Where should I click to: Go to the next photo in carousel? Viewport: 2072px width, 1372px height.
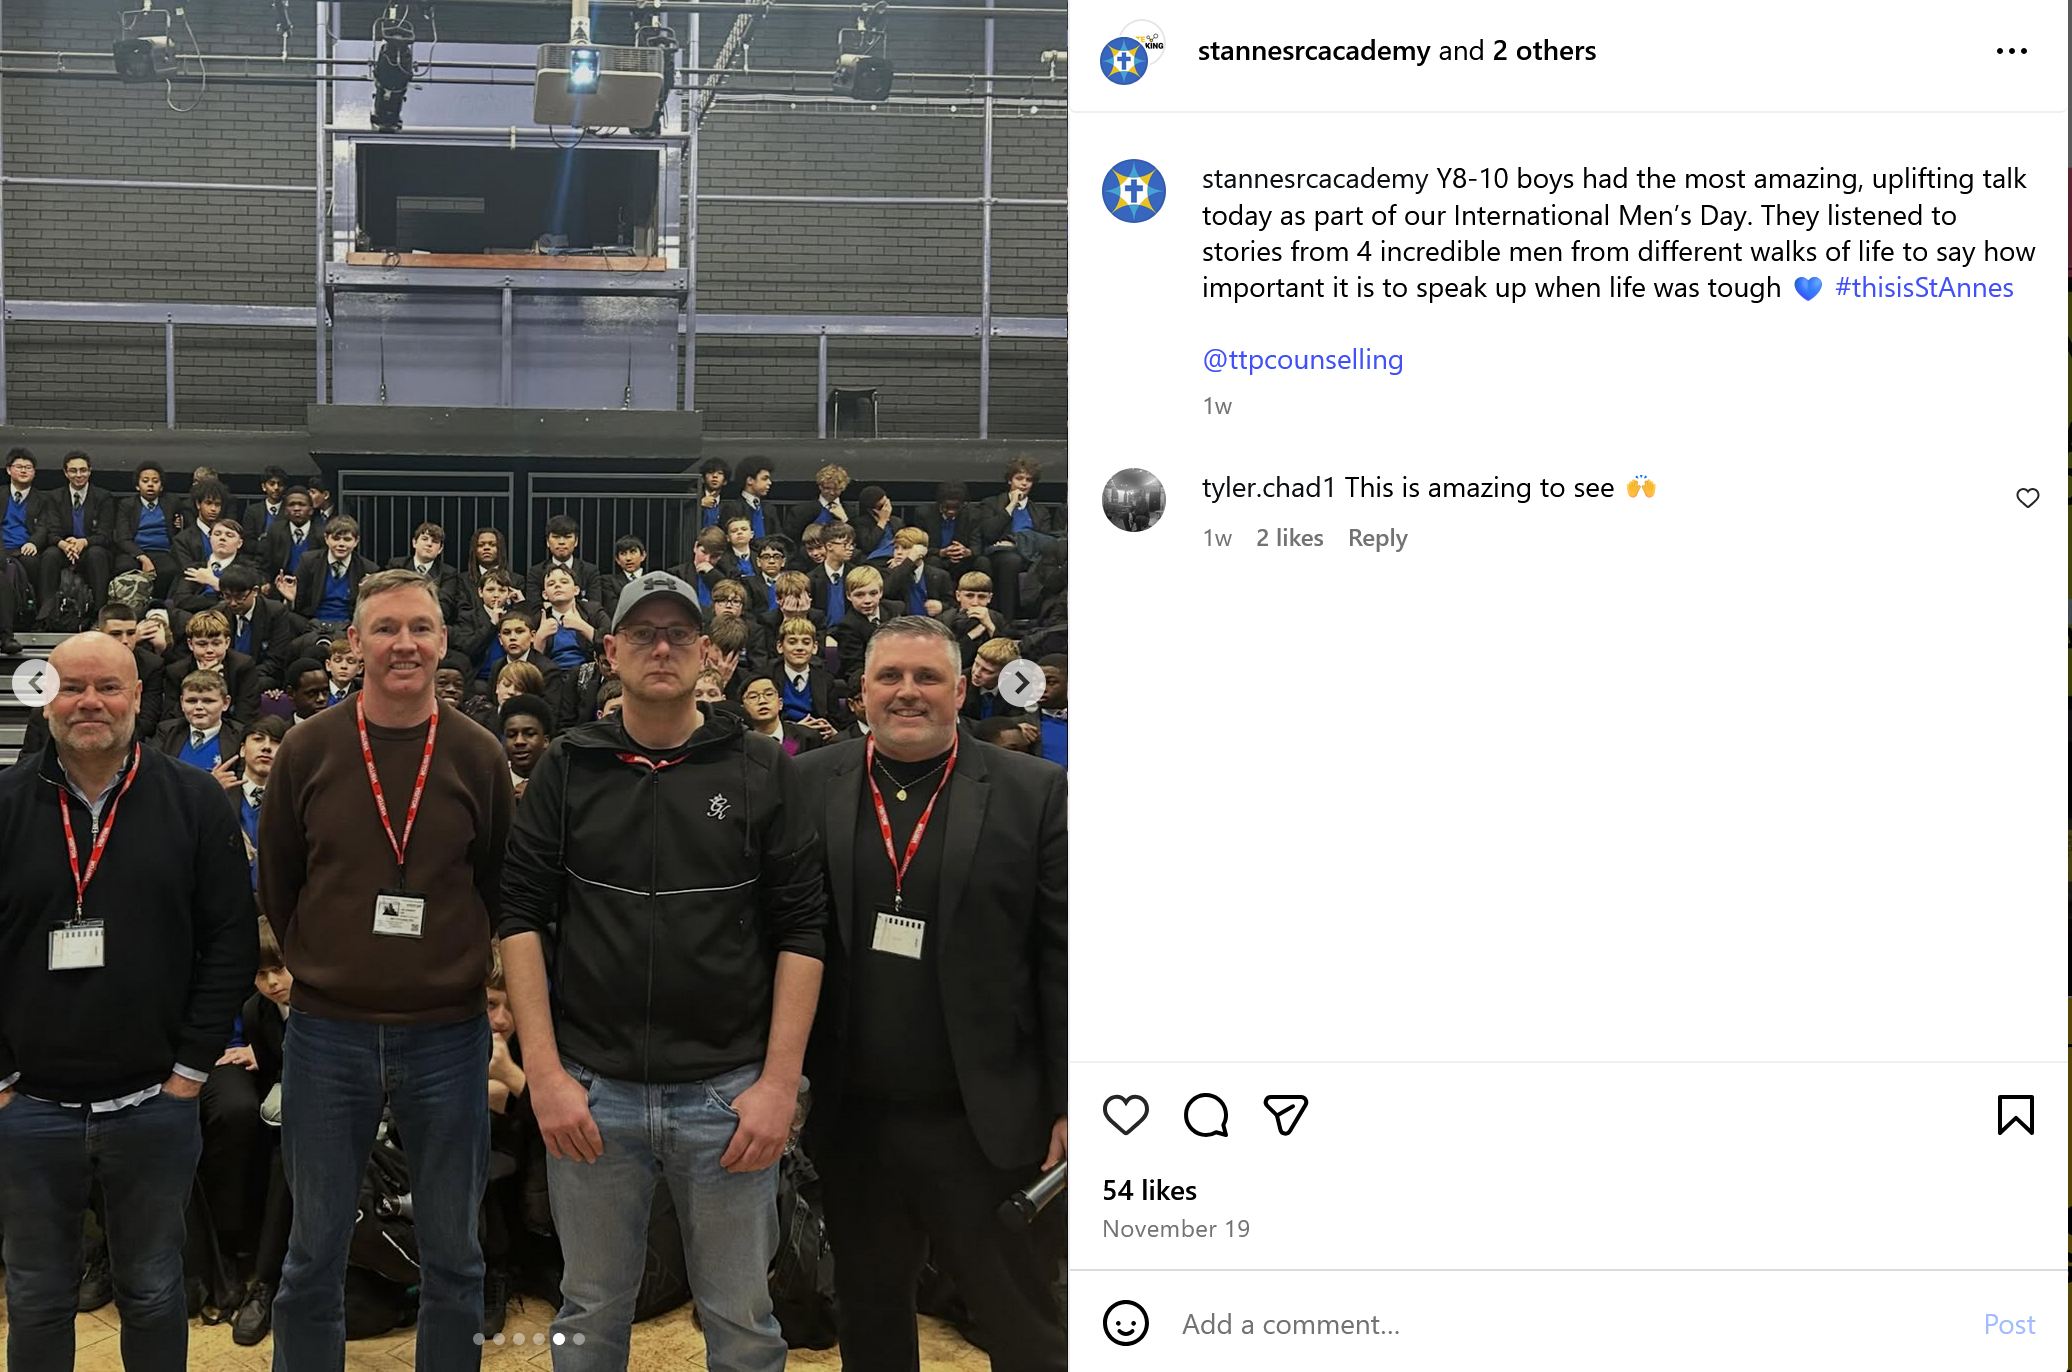click(1021, 683)
